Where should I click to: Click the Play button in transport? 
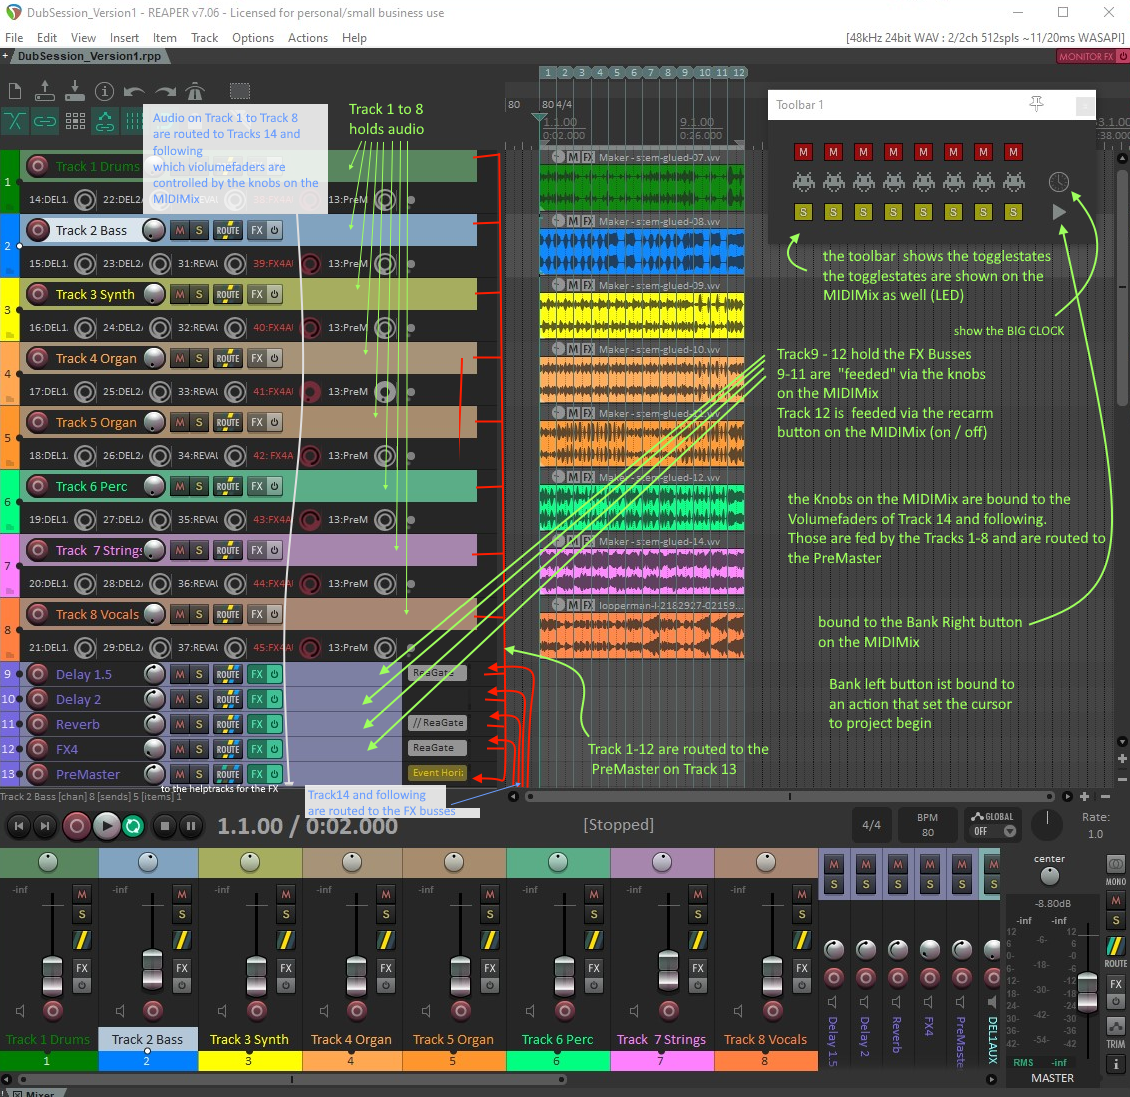pos(106,826)
